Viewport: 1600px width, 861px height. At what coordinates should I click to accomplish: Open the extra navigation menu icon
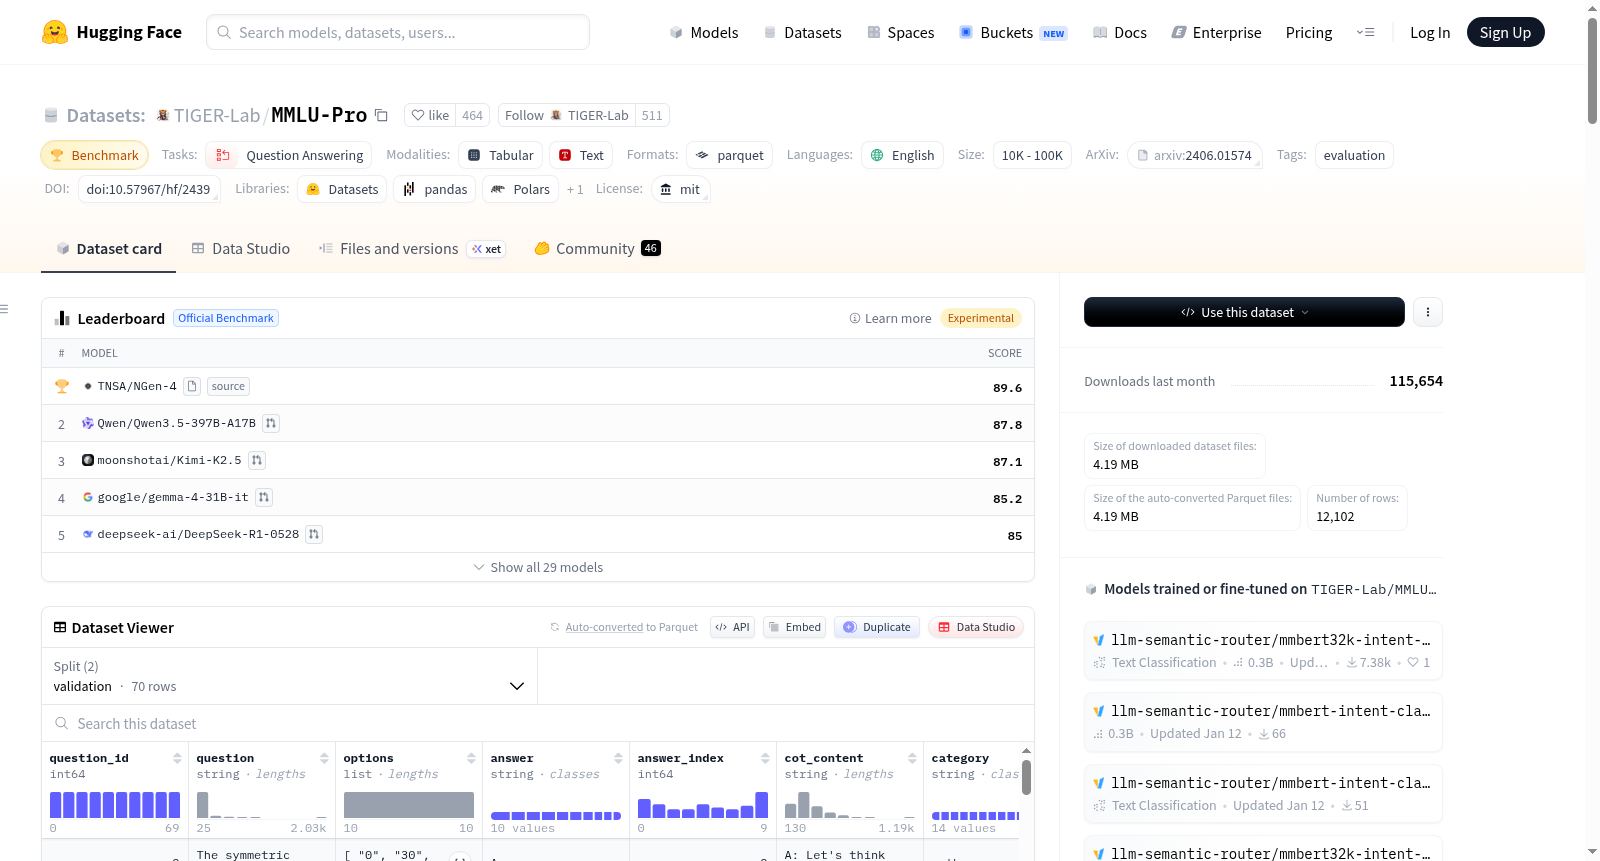click(x=1365, y=32)
